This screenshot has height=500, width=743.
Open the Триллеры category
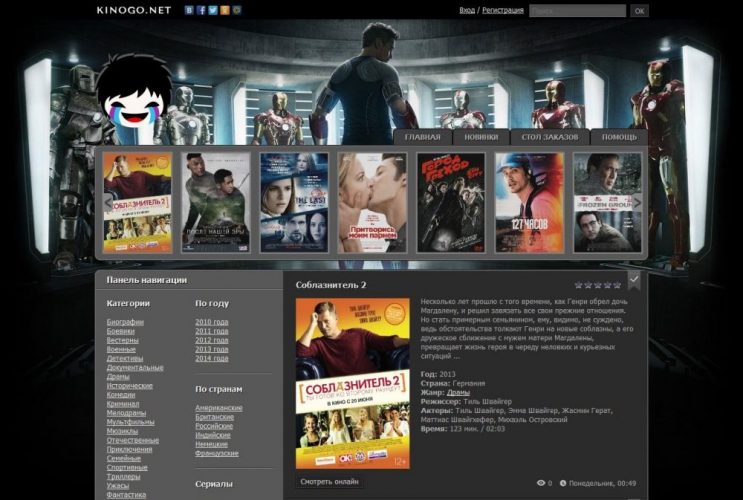coord(123,476)
